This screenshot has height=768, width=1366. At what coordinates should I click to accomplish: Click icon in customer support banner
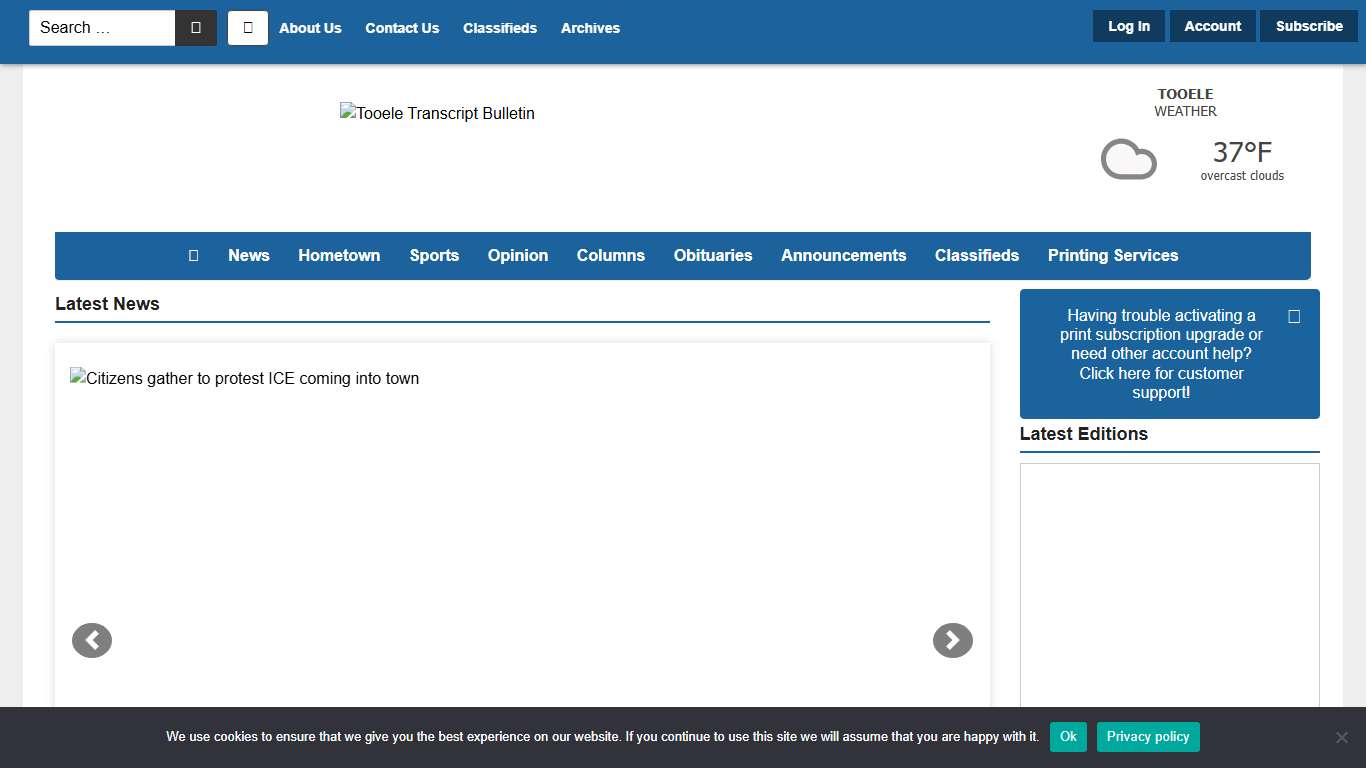(1294, 317)
